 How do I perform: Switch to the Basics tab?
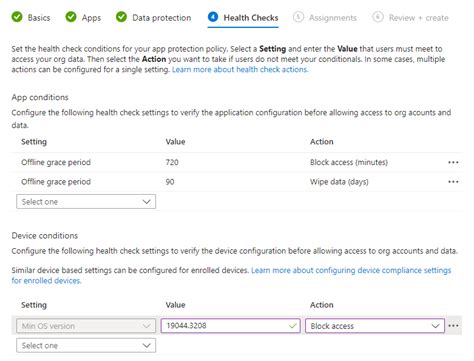click(x=39, y=18)
